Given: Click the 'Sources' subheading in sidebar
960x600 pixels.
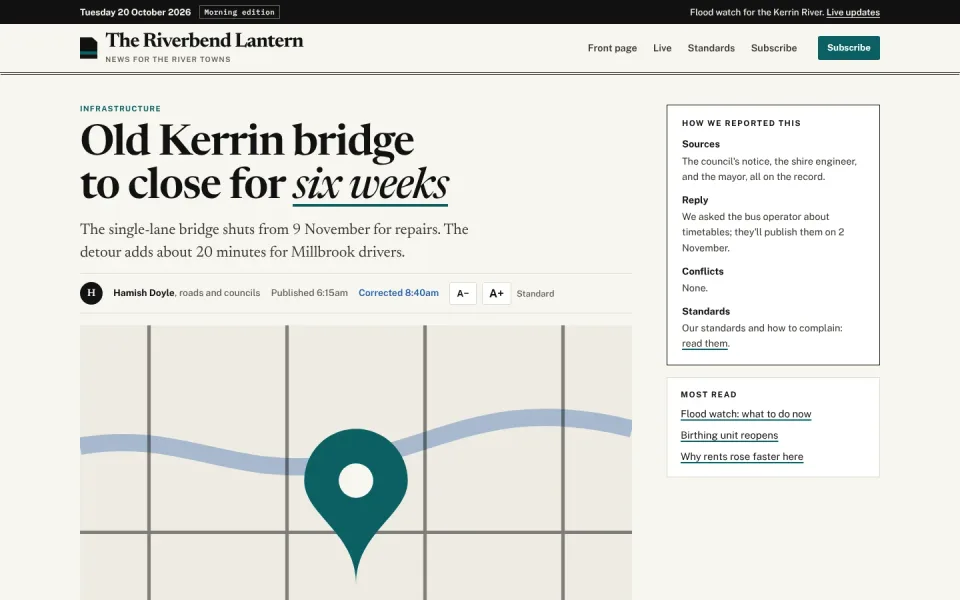Looking at the screenshot, I should pos(701,144).
